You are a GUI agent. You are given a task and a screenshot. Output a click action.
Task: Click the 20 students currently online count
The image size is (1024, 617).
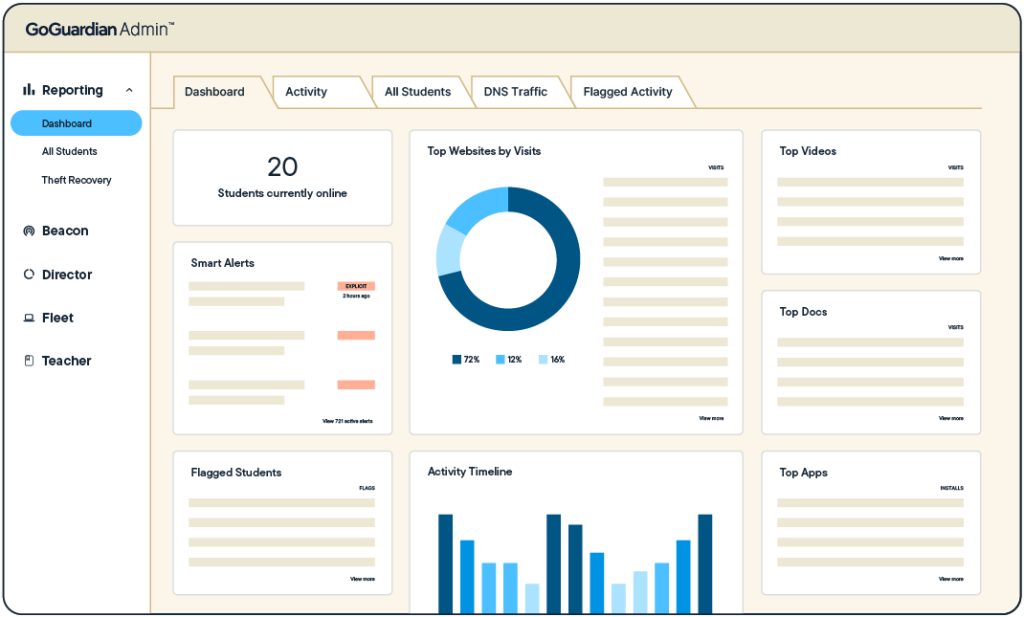point(282,167)
